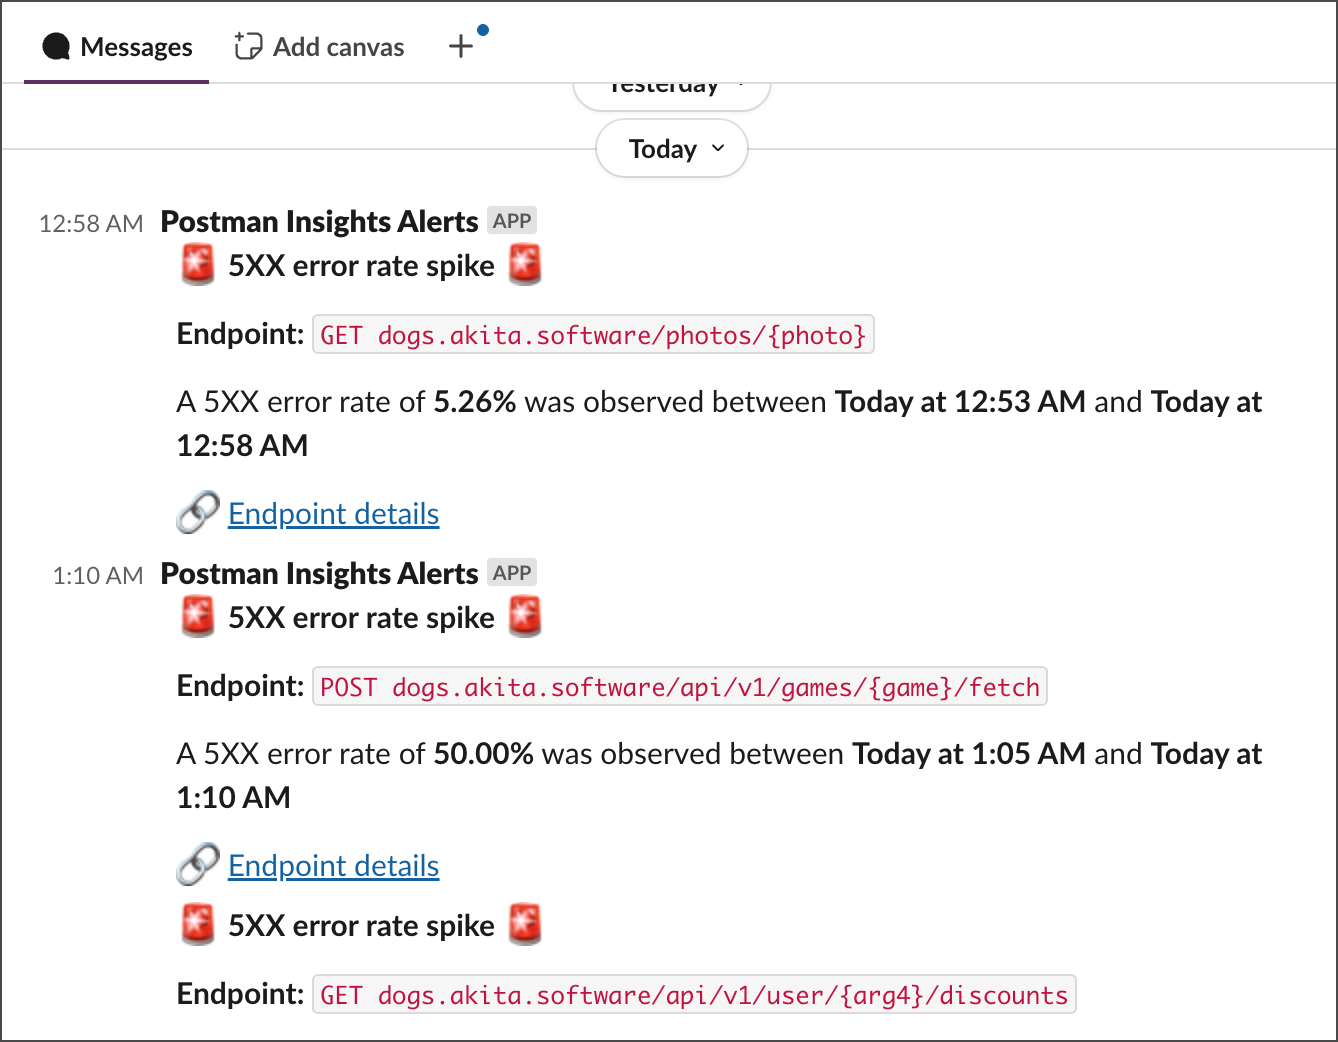Open Endpoint details link in 12:58 AM alert

pyautogui.click(x=333, y=514)
